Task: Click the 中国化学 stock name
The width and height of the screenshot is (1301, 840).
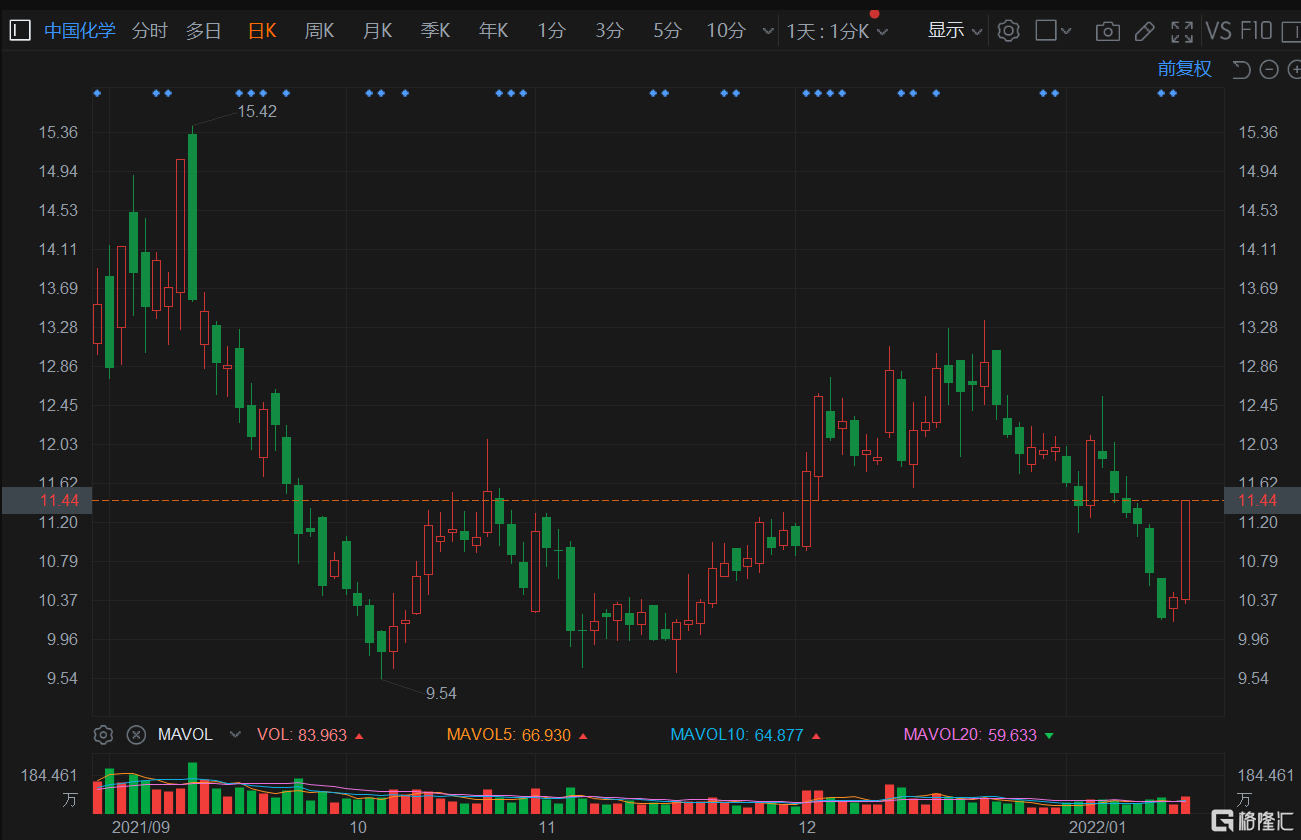Action: 79,31
